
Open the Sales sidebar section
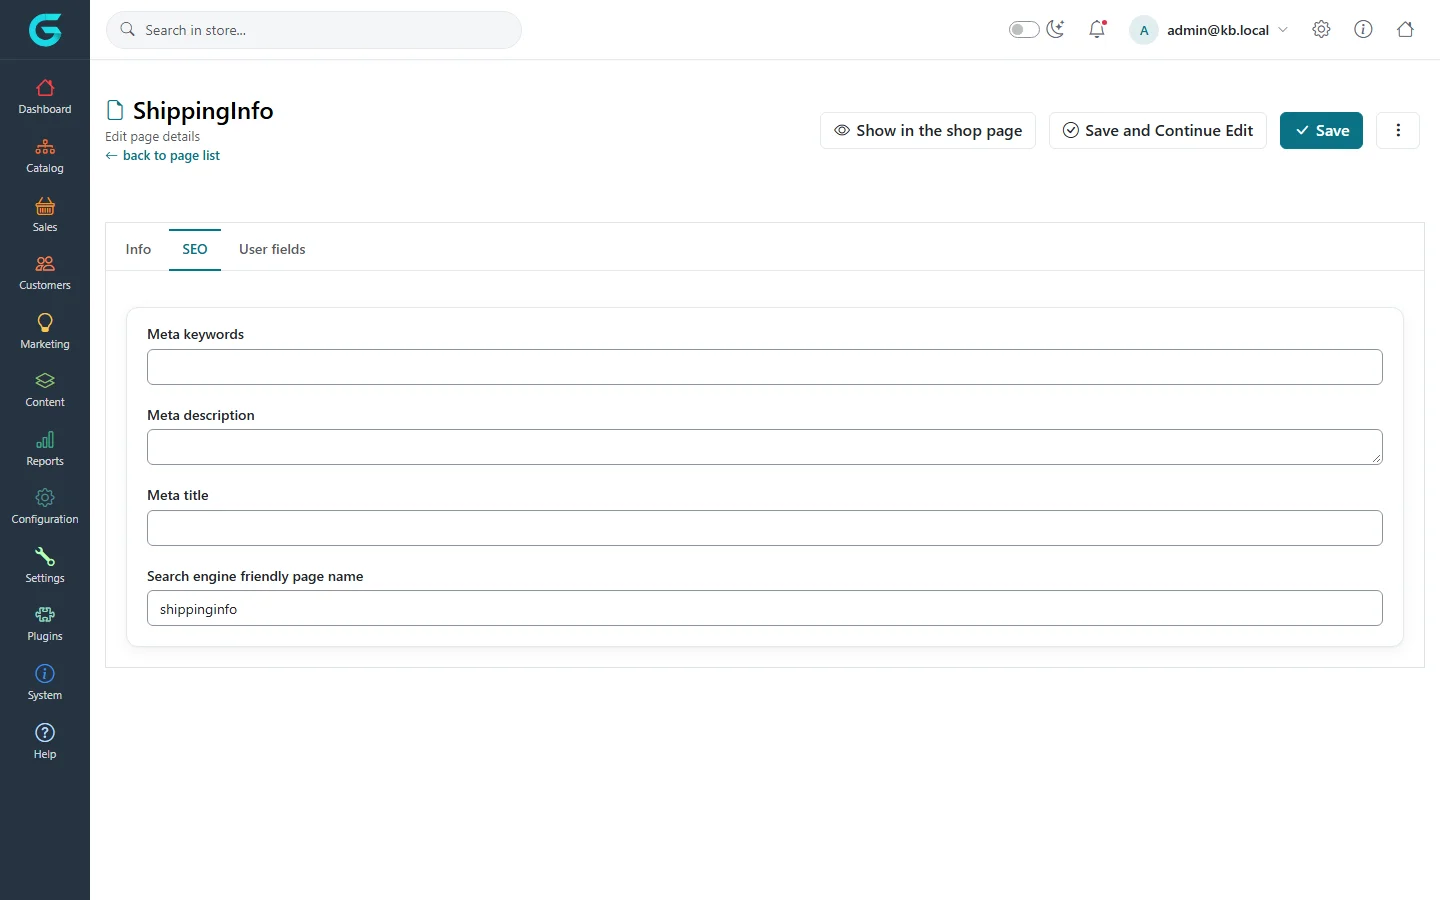coord(45,215)
